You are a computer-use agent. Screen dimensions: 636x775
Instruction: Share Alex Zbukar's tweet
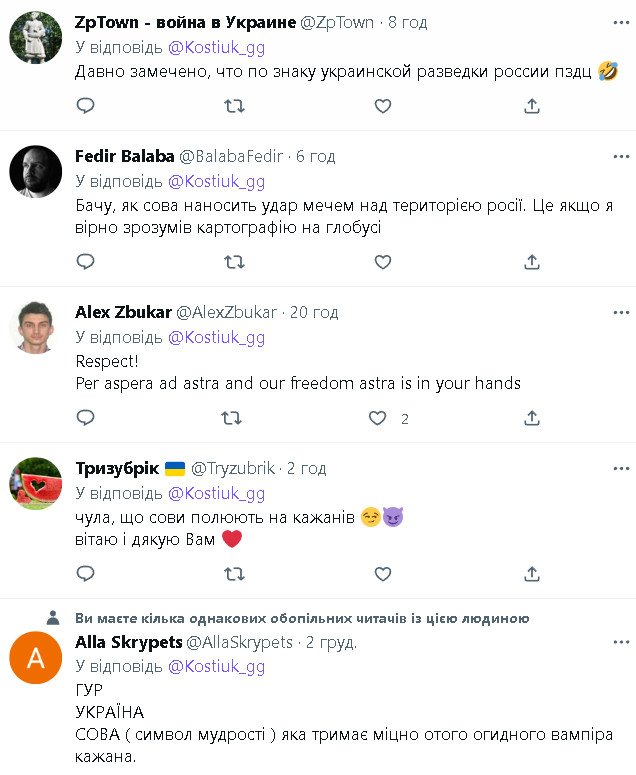pyautogui.click(x=532, y=417)
